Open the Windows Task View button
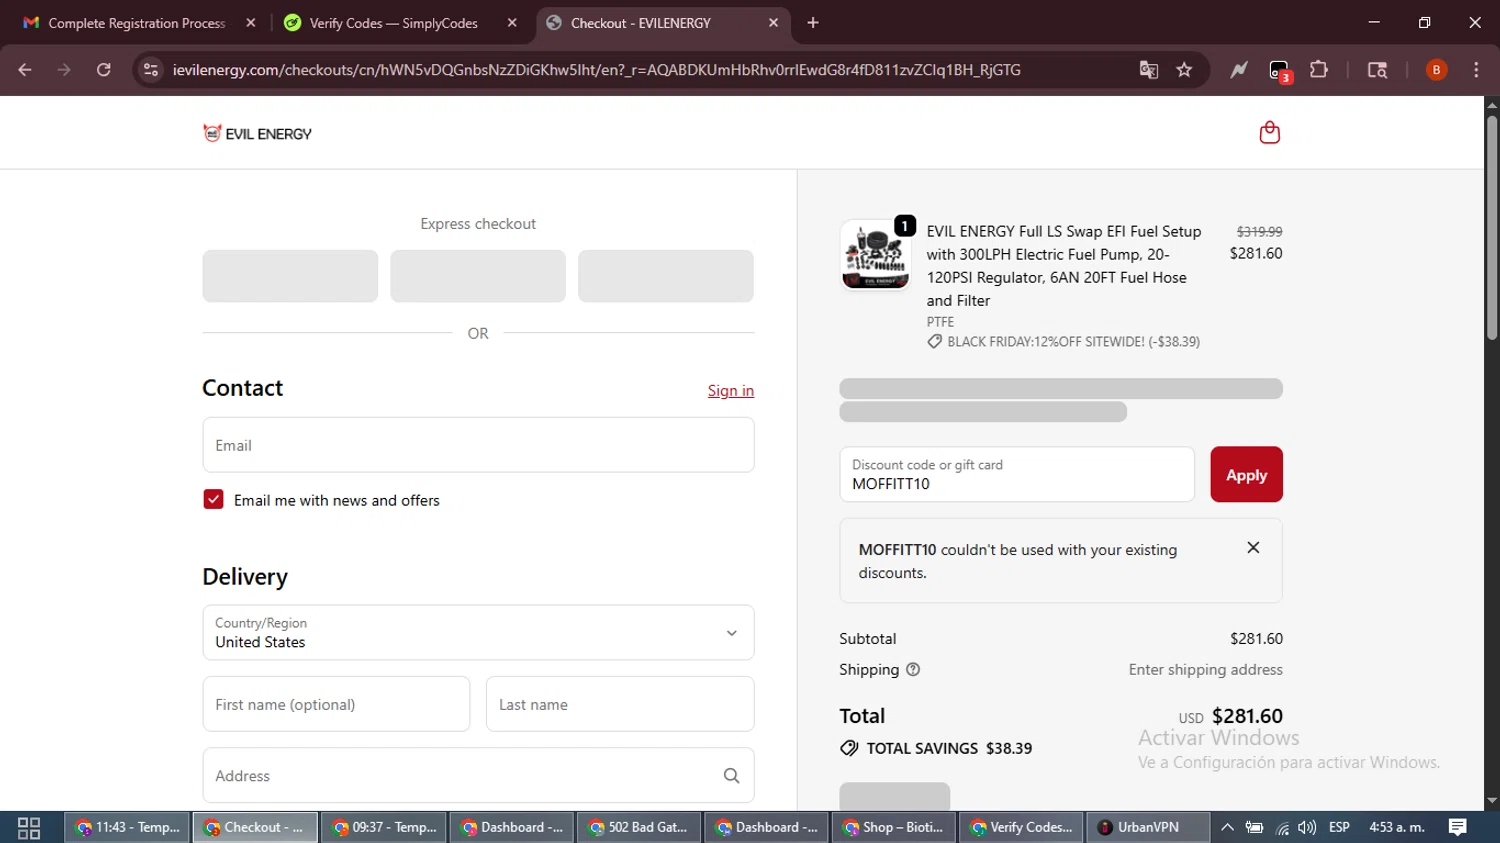This screenshot has height=843, width=1500. point(29,828)
